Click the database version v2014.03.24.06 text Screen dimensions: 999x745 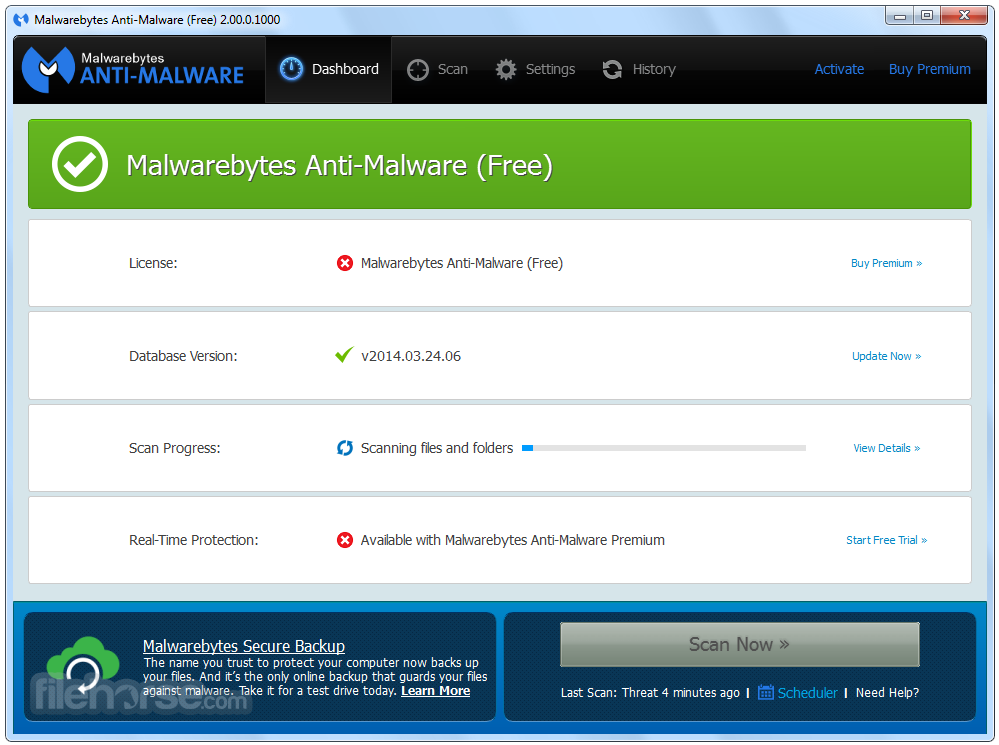[411, 356]
